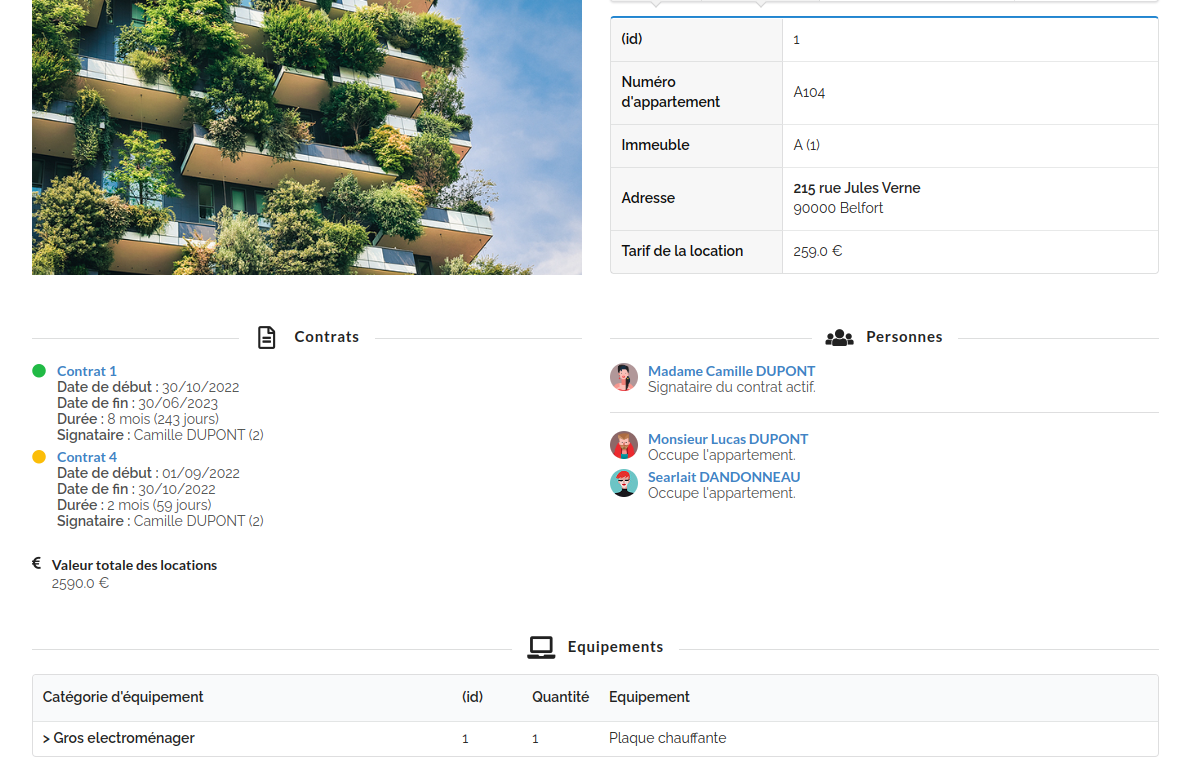Expand the Gros electroménager category row

tap(119, 738)
